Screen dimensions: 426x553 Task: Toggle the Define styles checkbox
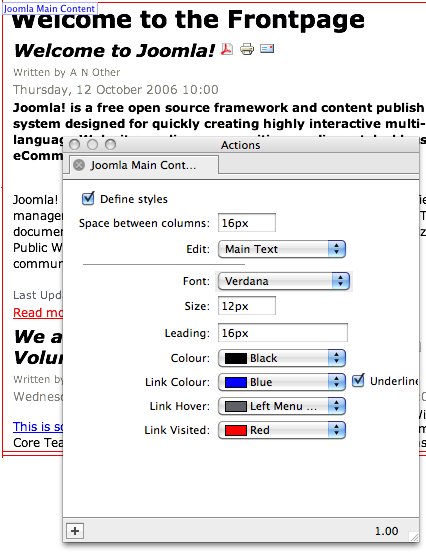pyautogui.click(x=88, y=199)
